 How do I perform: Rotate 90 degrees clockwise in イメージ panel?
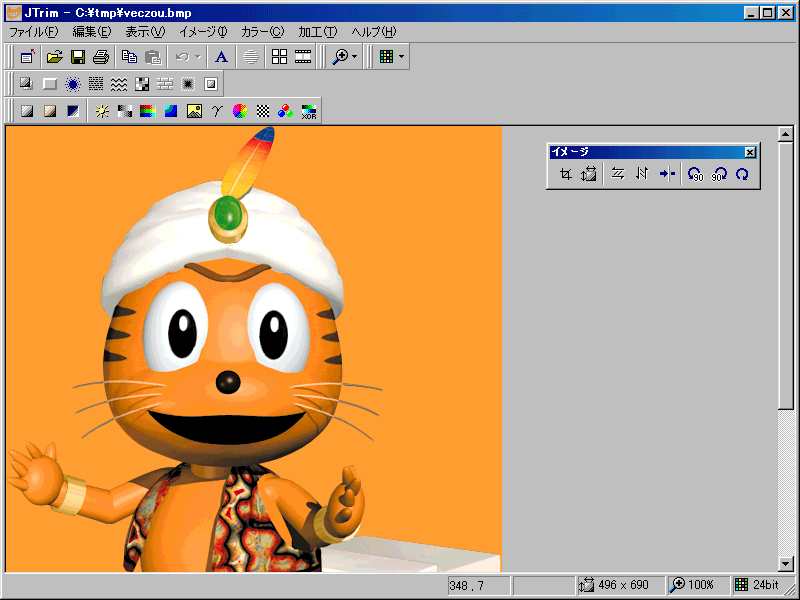coord(719,174)
